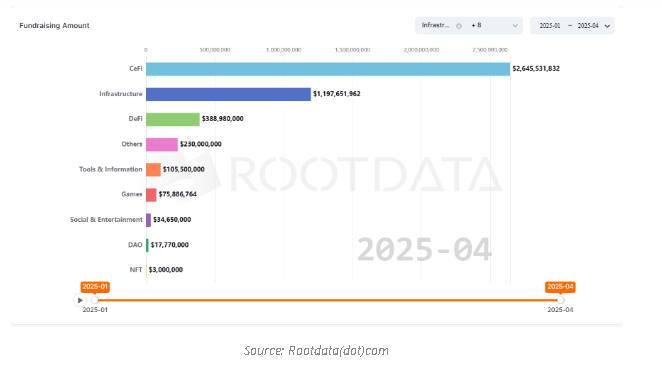
Task: Expand the category filter dropdown chevron
Action: (x=515, y=26)
